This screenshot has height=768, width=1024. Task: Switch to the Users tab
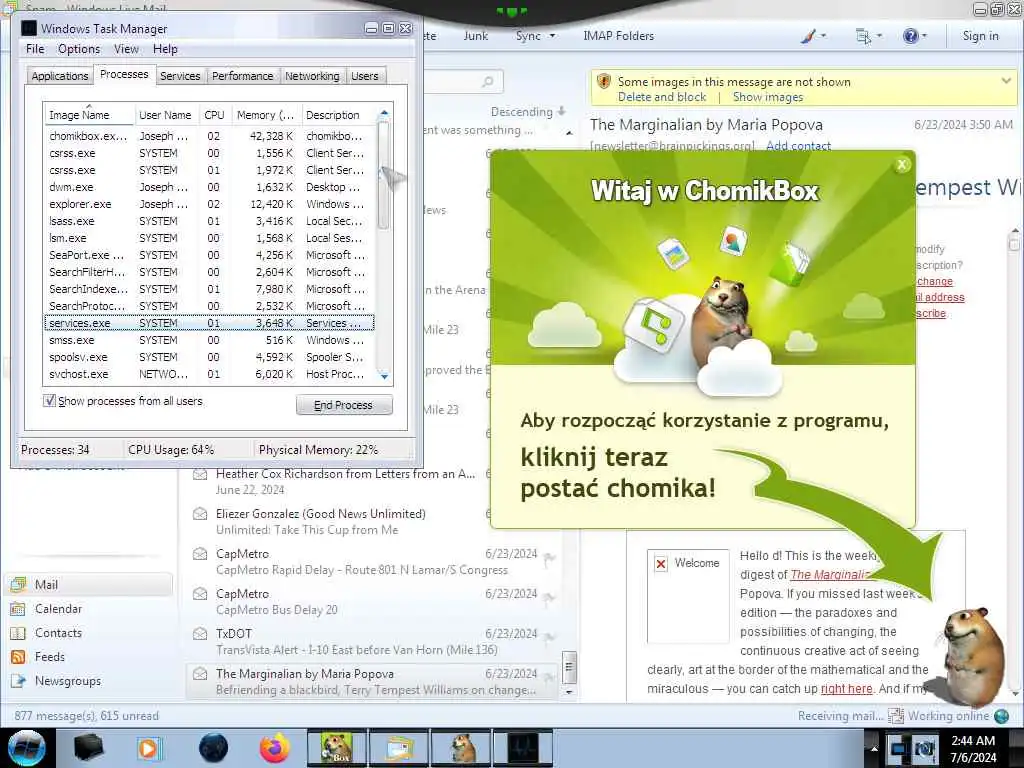pos(365,76)
